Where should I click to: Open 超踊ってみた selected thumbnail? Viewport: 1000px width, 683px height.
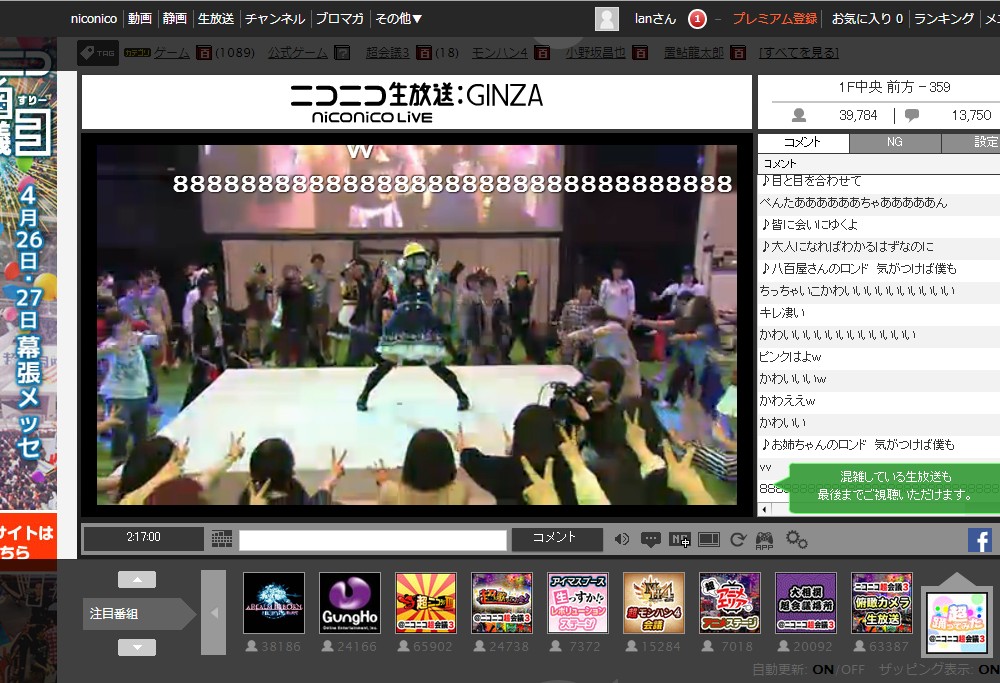pyautogui.click(x=957, y=622)
